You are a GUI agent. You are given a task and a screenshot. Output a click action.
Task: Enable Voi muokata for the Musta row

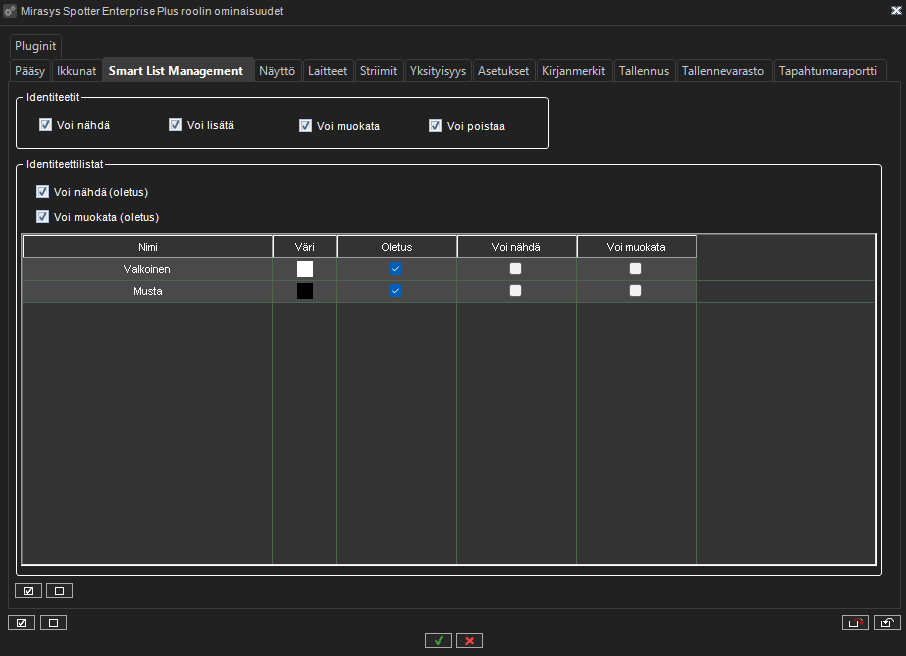(636, 291)
